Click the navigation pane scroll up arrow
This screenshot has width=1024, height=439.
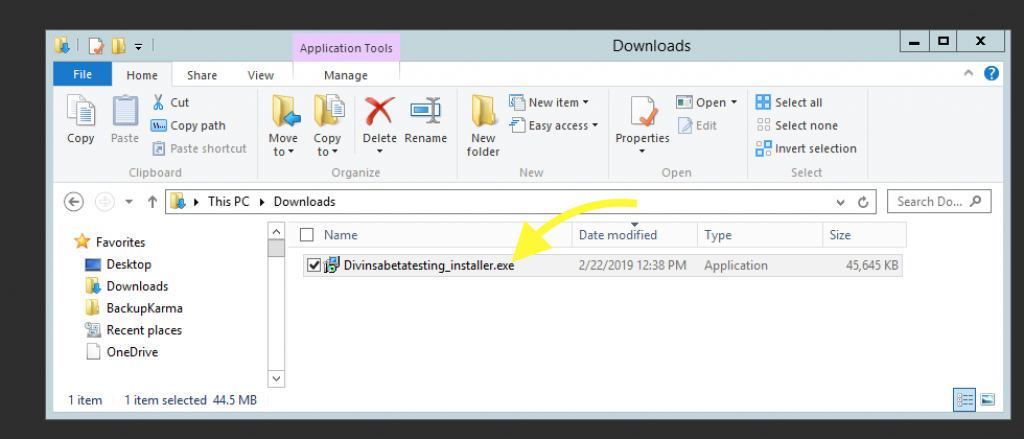pyautogui.click(x=276, y=231)
